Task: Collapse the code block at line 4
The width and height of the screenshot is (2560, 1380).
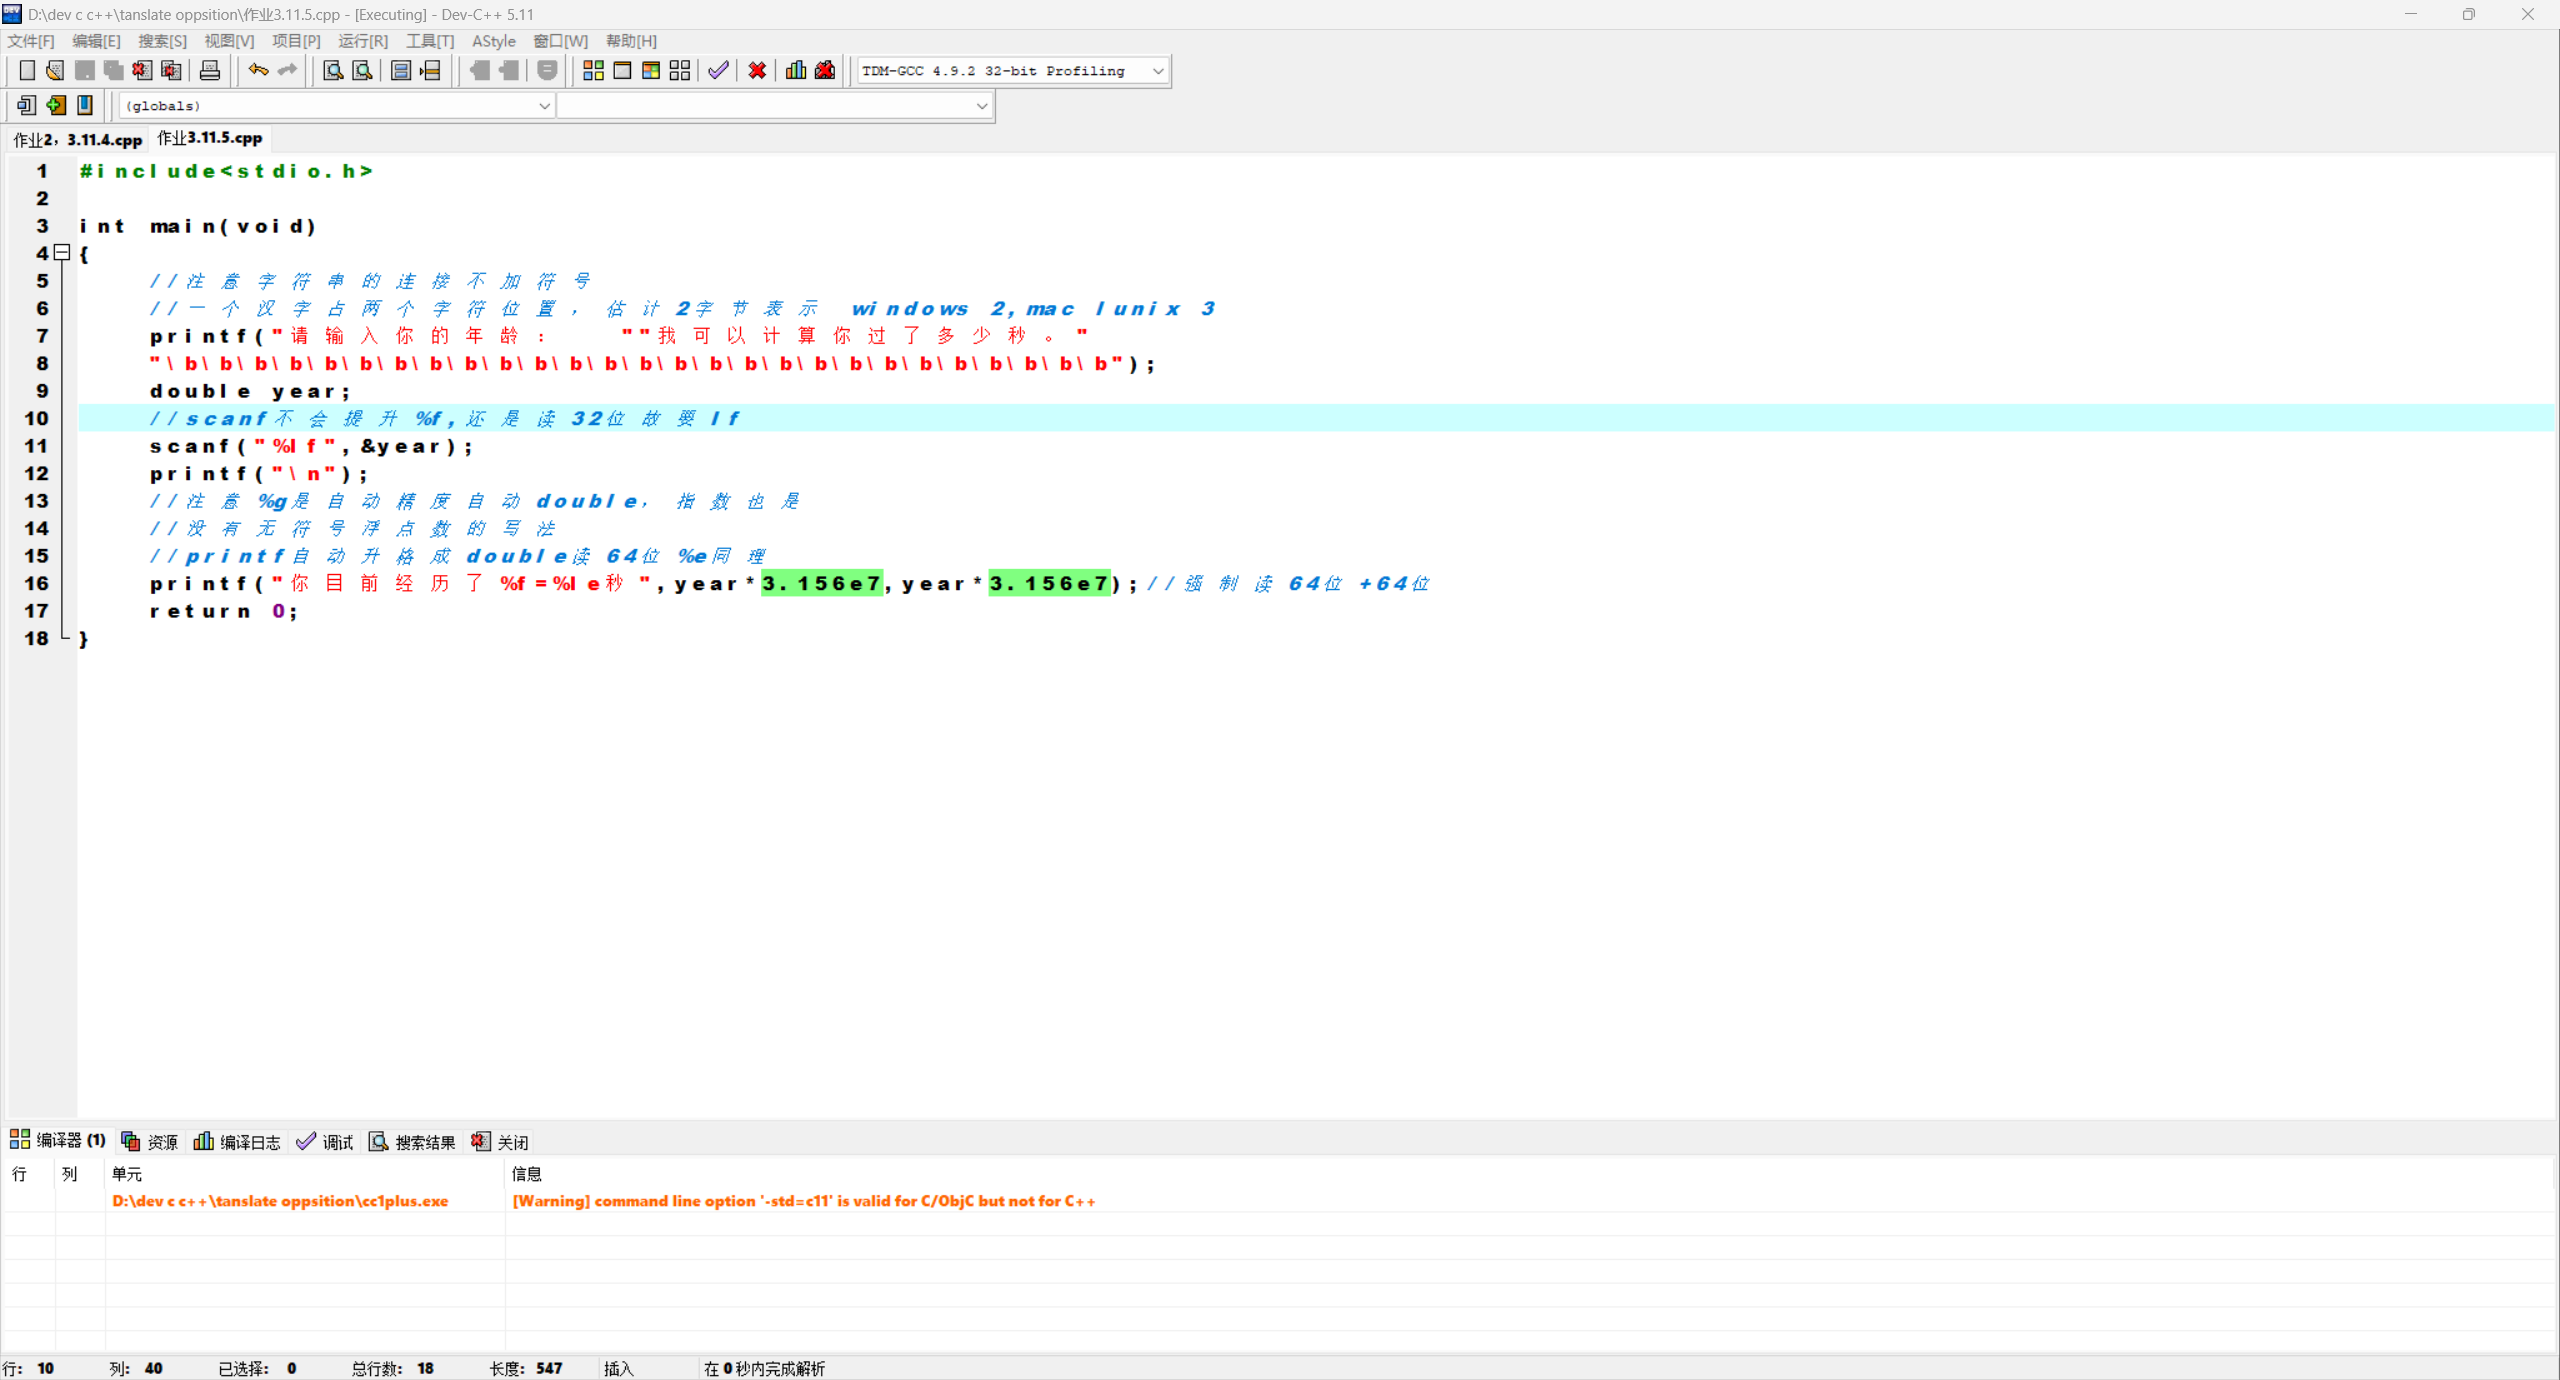Action: [x=62, y=253]
